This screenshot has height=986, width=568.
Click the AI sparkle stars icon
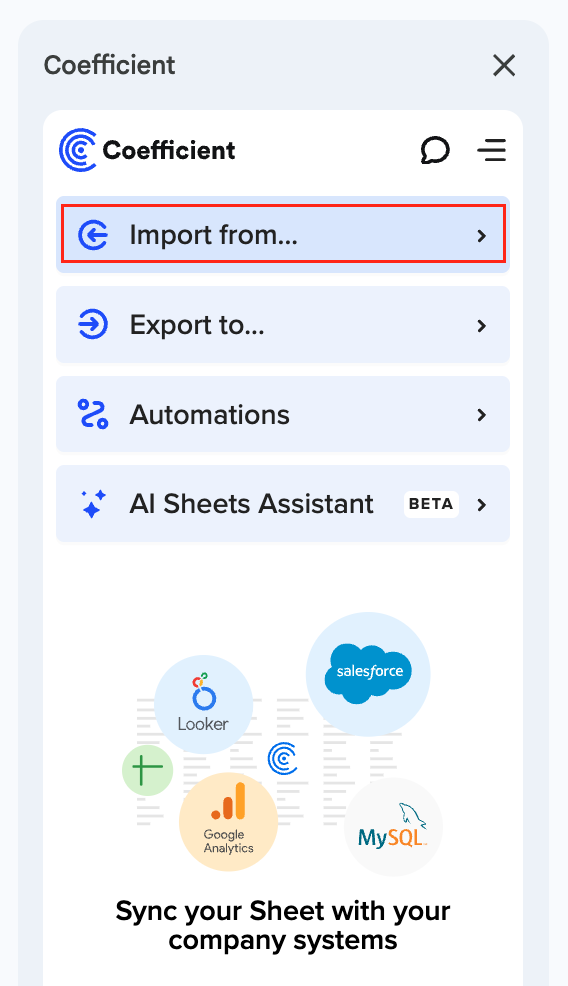(93, 504)
